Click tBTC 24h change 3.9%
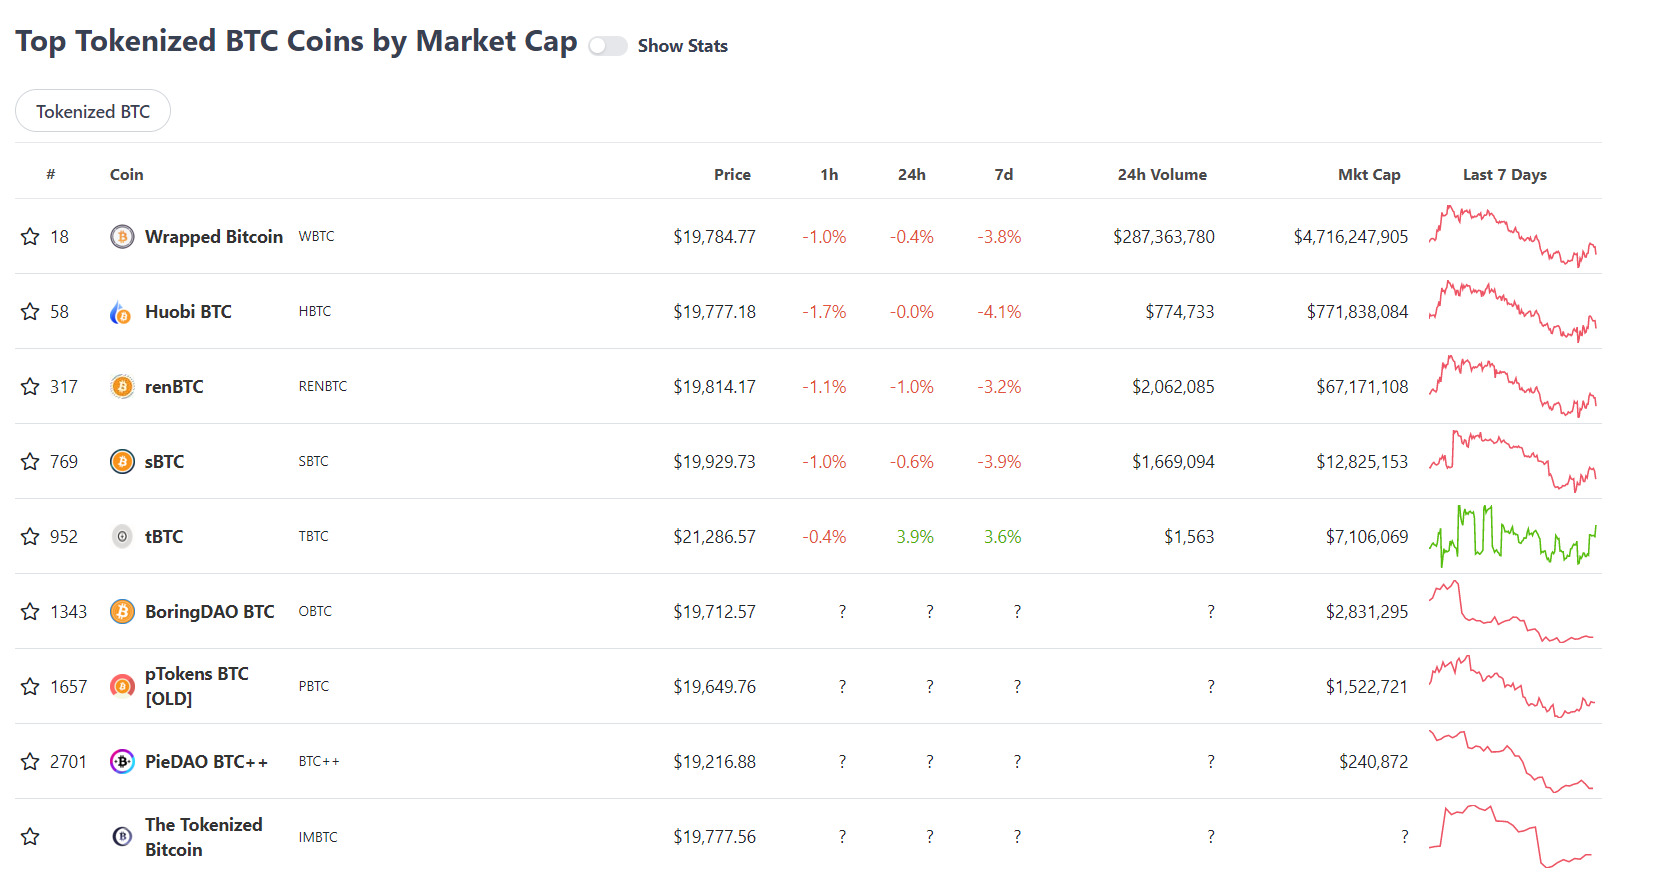The width and height of the screenshot is (1656, 894). pyautogui.click(x=915, y=537)
